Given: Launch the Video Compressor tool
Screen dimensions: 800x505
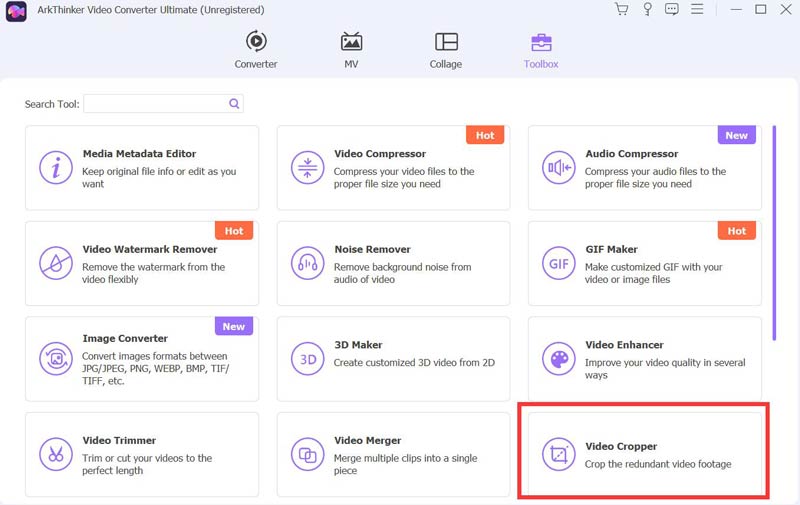Looking at the screenshot, I should point(393,168).
